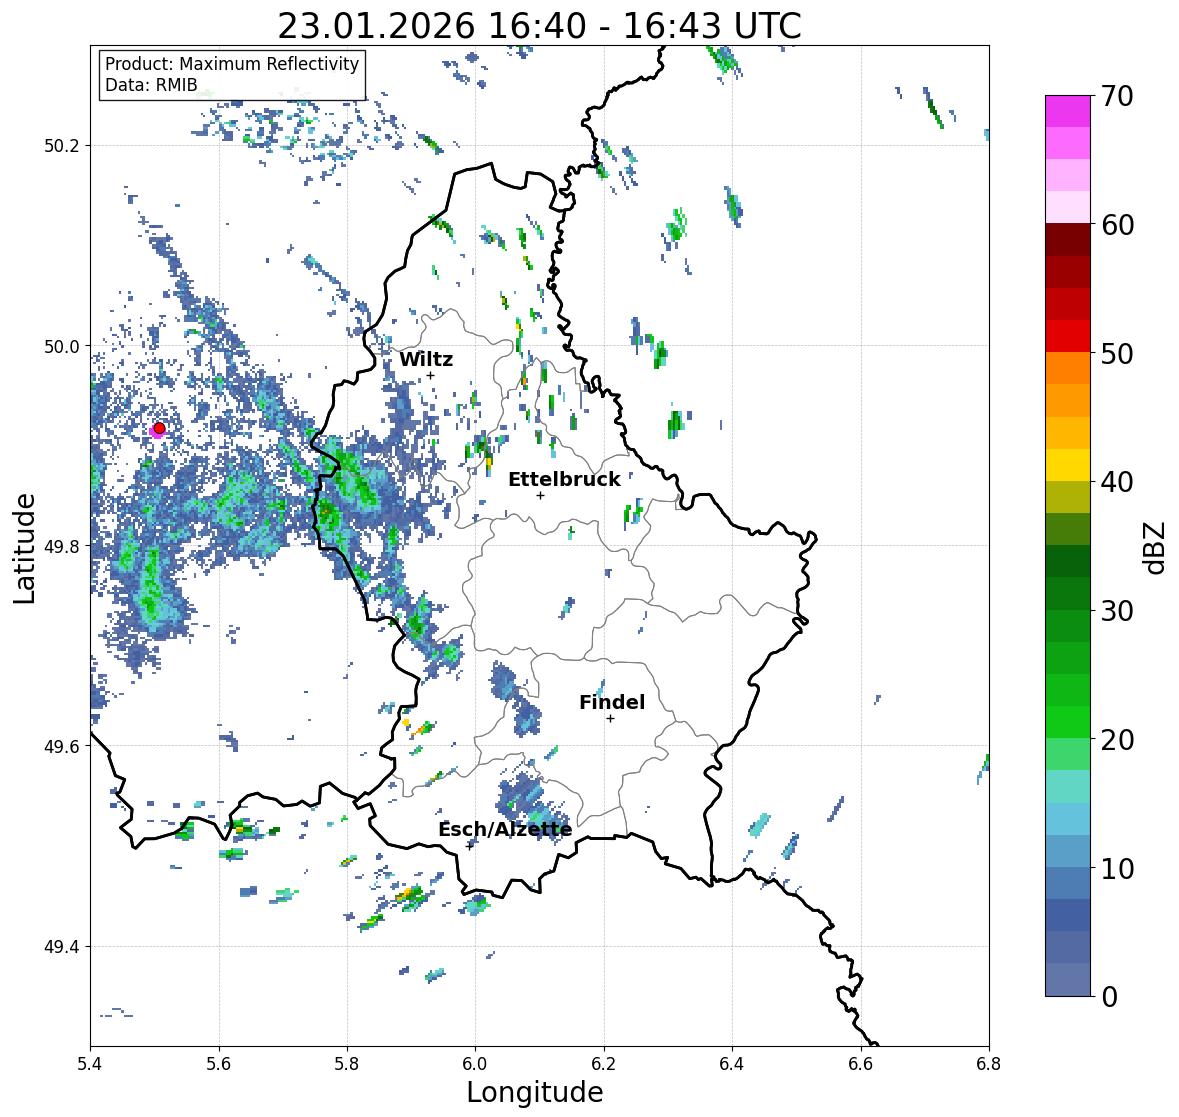The width and height of the screenshot is (1179, 1117).
Task: Click the 6.0 longitude tick label
Action: [475, 1064]
